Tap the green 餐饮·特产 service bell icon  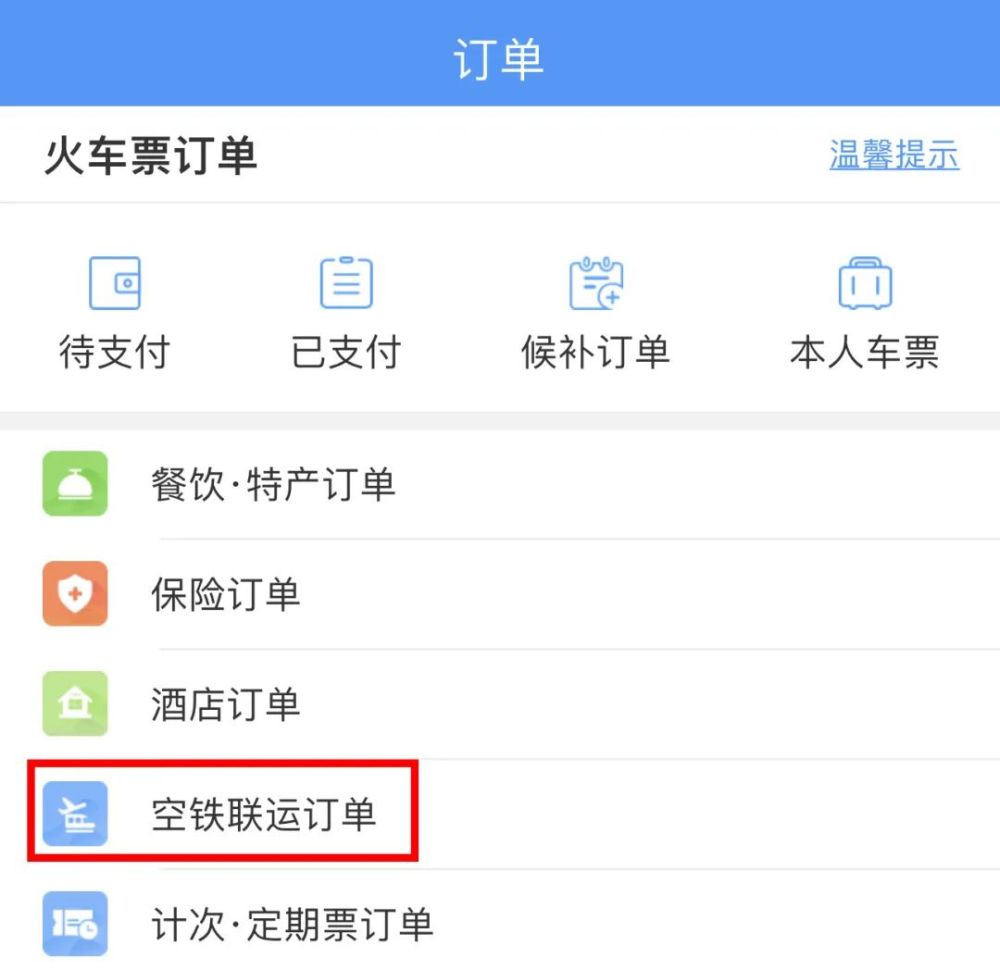(75, 484)
